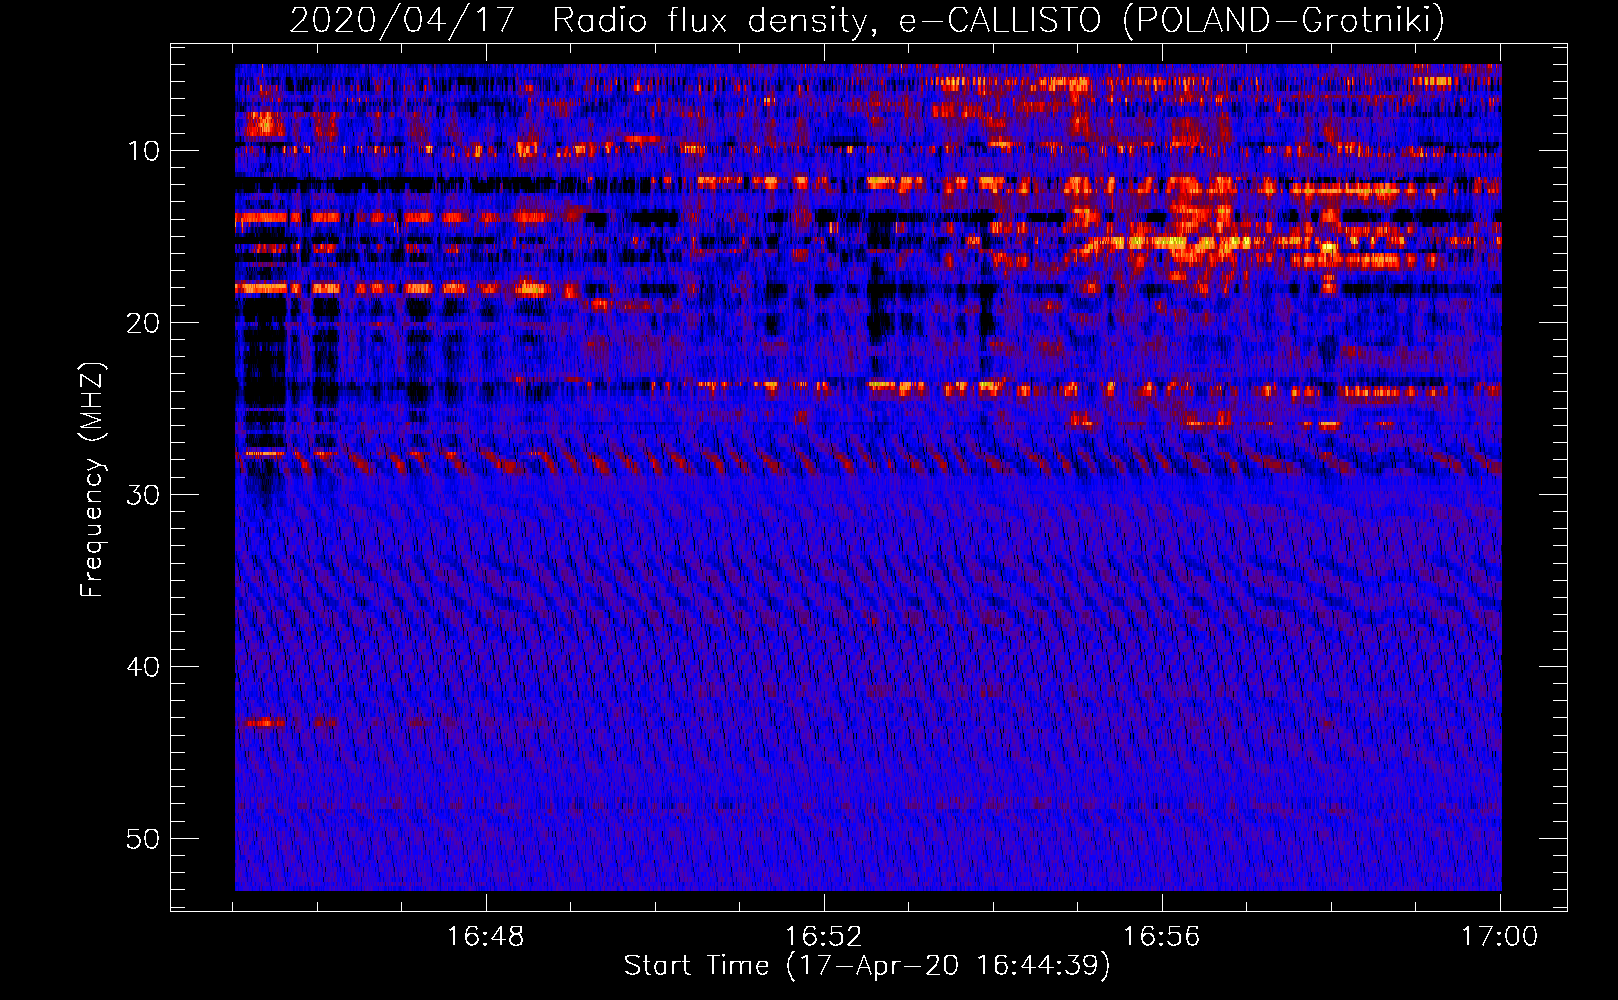
Task: Click the Start Time axis label
Action: (867, 966)
